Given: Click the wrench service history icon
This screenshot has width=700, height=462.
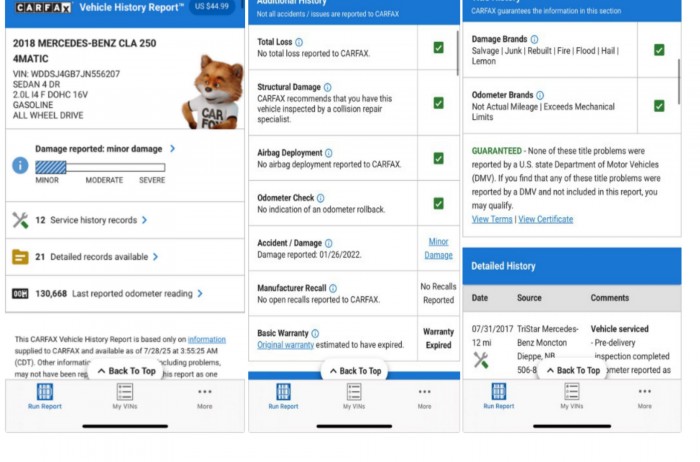Looking at the screenshot, I should 20,220.
